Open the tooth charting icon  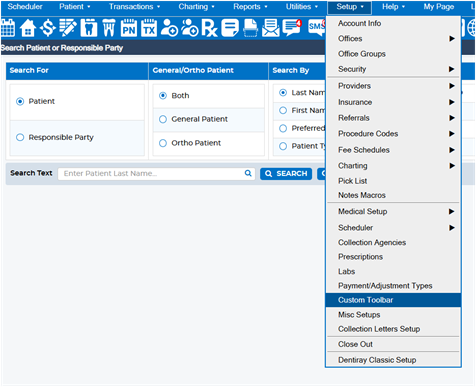pyautogui.click(x=89, y=28)
